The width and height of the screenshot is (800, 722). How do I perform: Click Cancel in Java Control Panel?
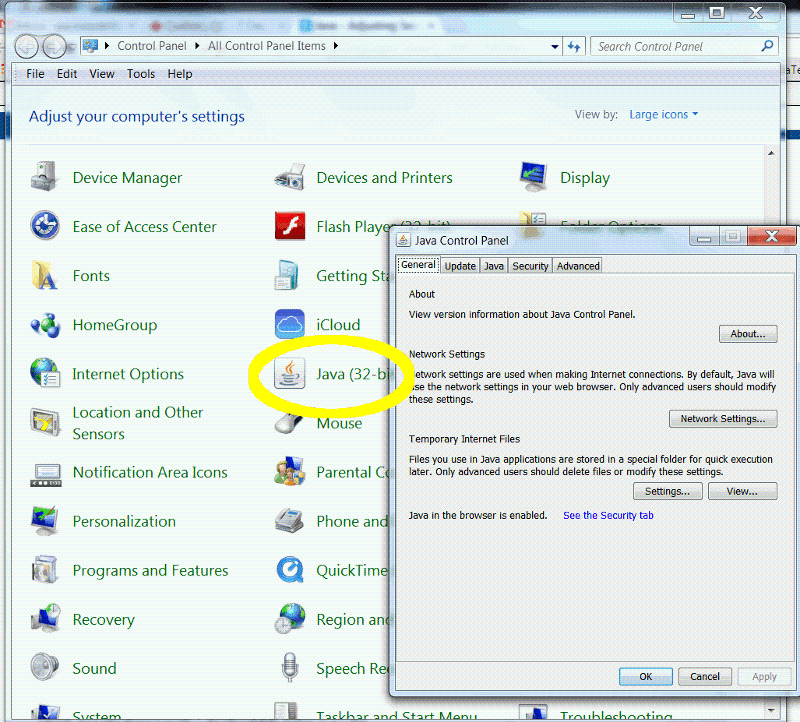coord(705,677)
